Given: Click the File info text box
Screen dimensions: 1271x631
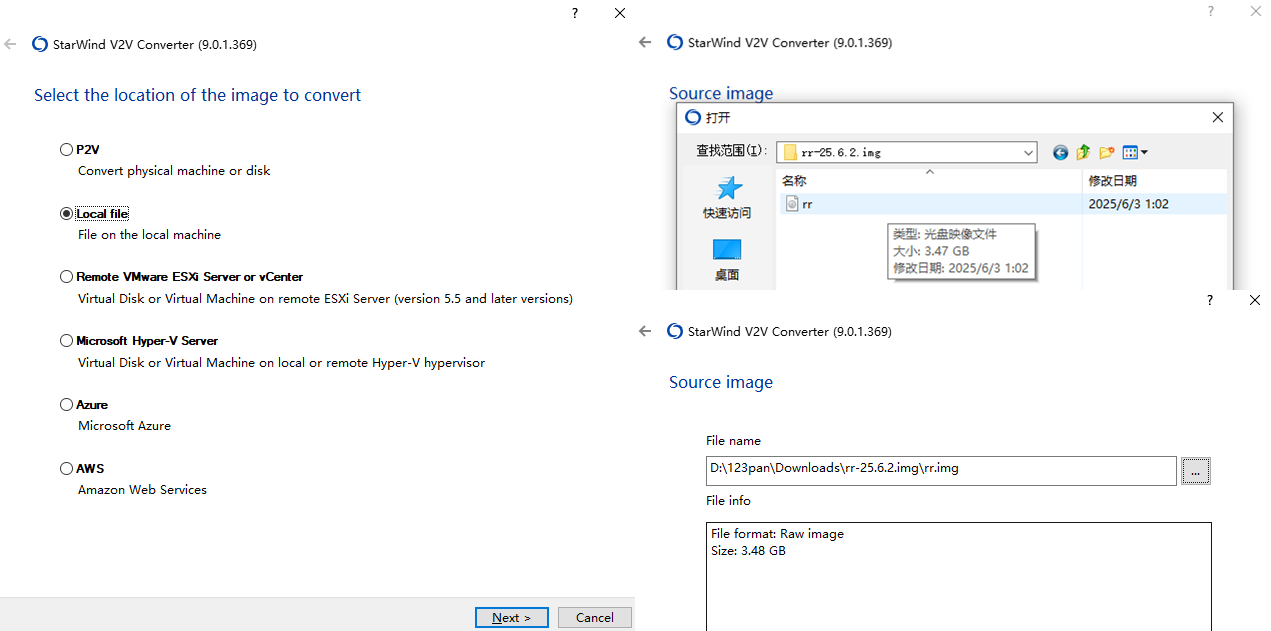Looking at the screenshot, I should [x=959, y=576].
